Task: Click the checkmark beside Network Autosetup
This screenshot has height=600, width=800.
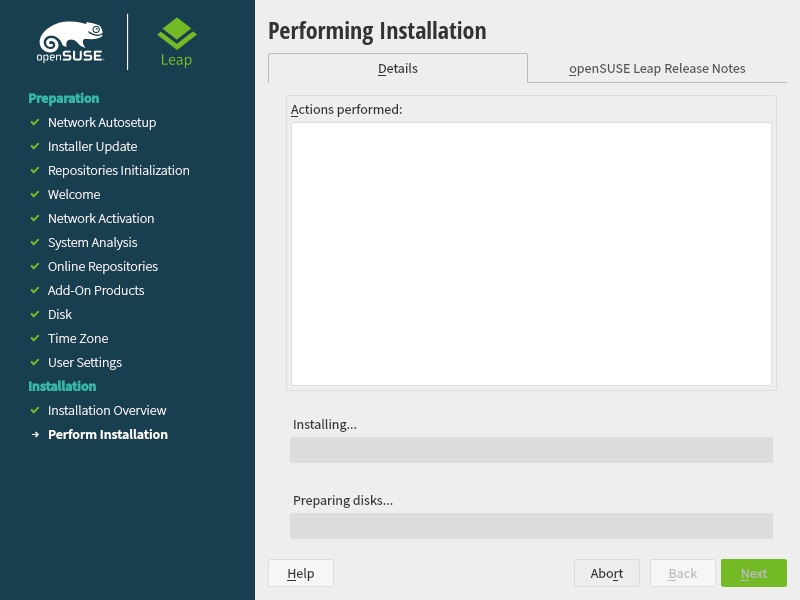Action: click(35, 122)
